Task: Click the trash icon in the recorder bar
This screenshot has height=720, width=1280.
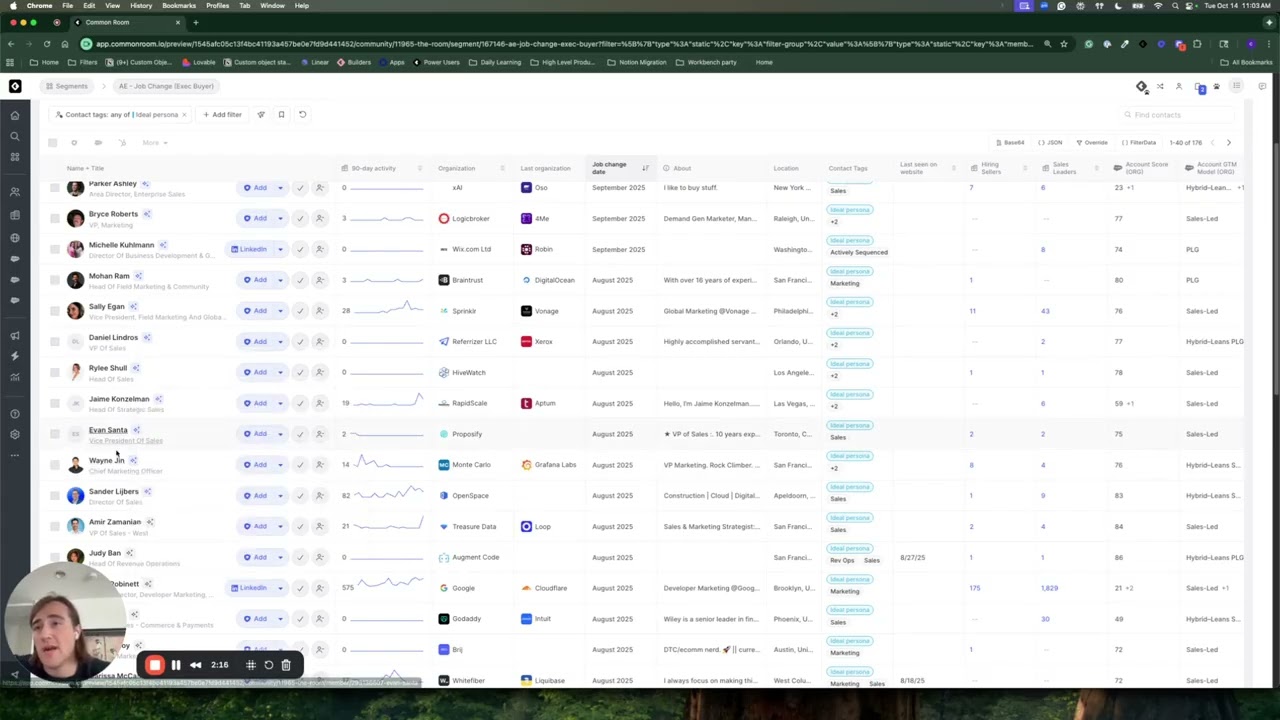Action: coord(286,665)
